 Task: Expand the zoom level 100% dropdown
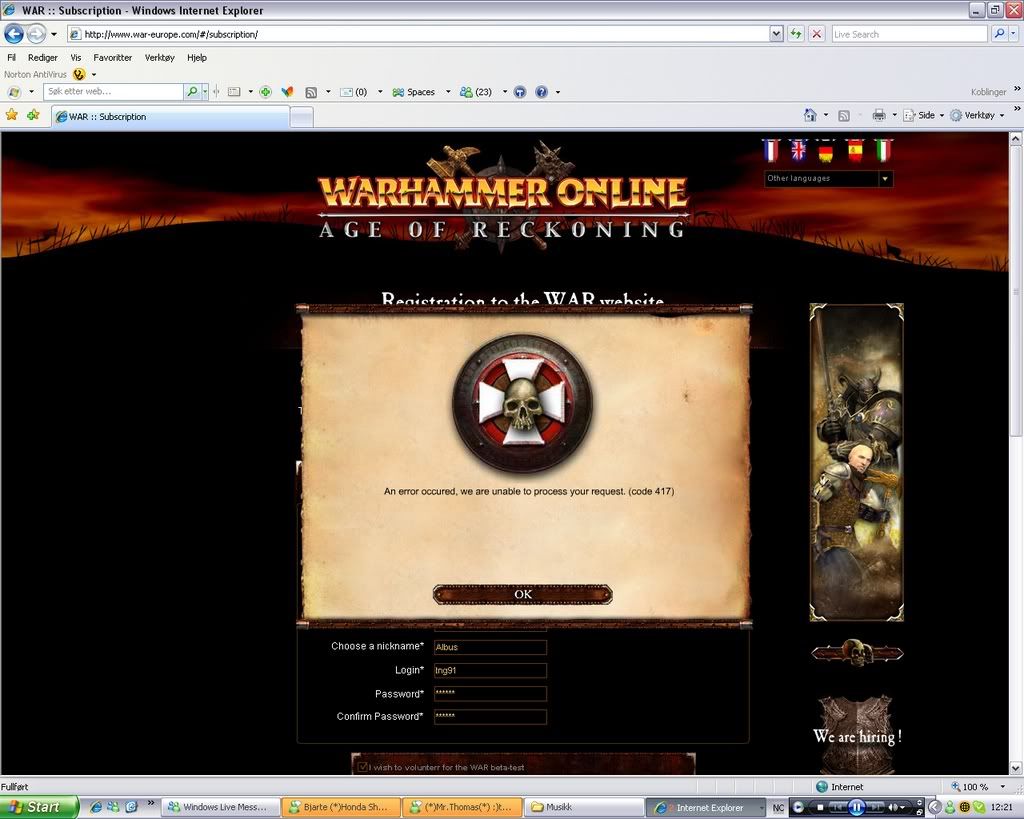pos(1002,787)
